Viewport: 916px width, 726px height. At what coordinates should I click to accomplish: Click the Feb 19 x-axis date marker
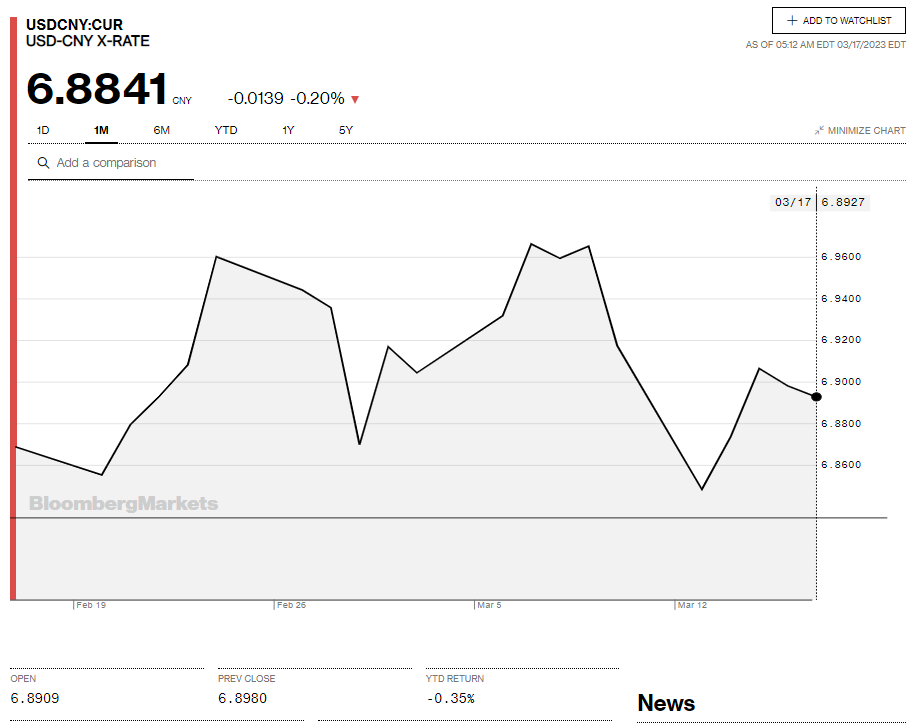tap(91, 605)
